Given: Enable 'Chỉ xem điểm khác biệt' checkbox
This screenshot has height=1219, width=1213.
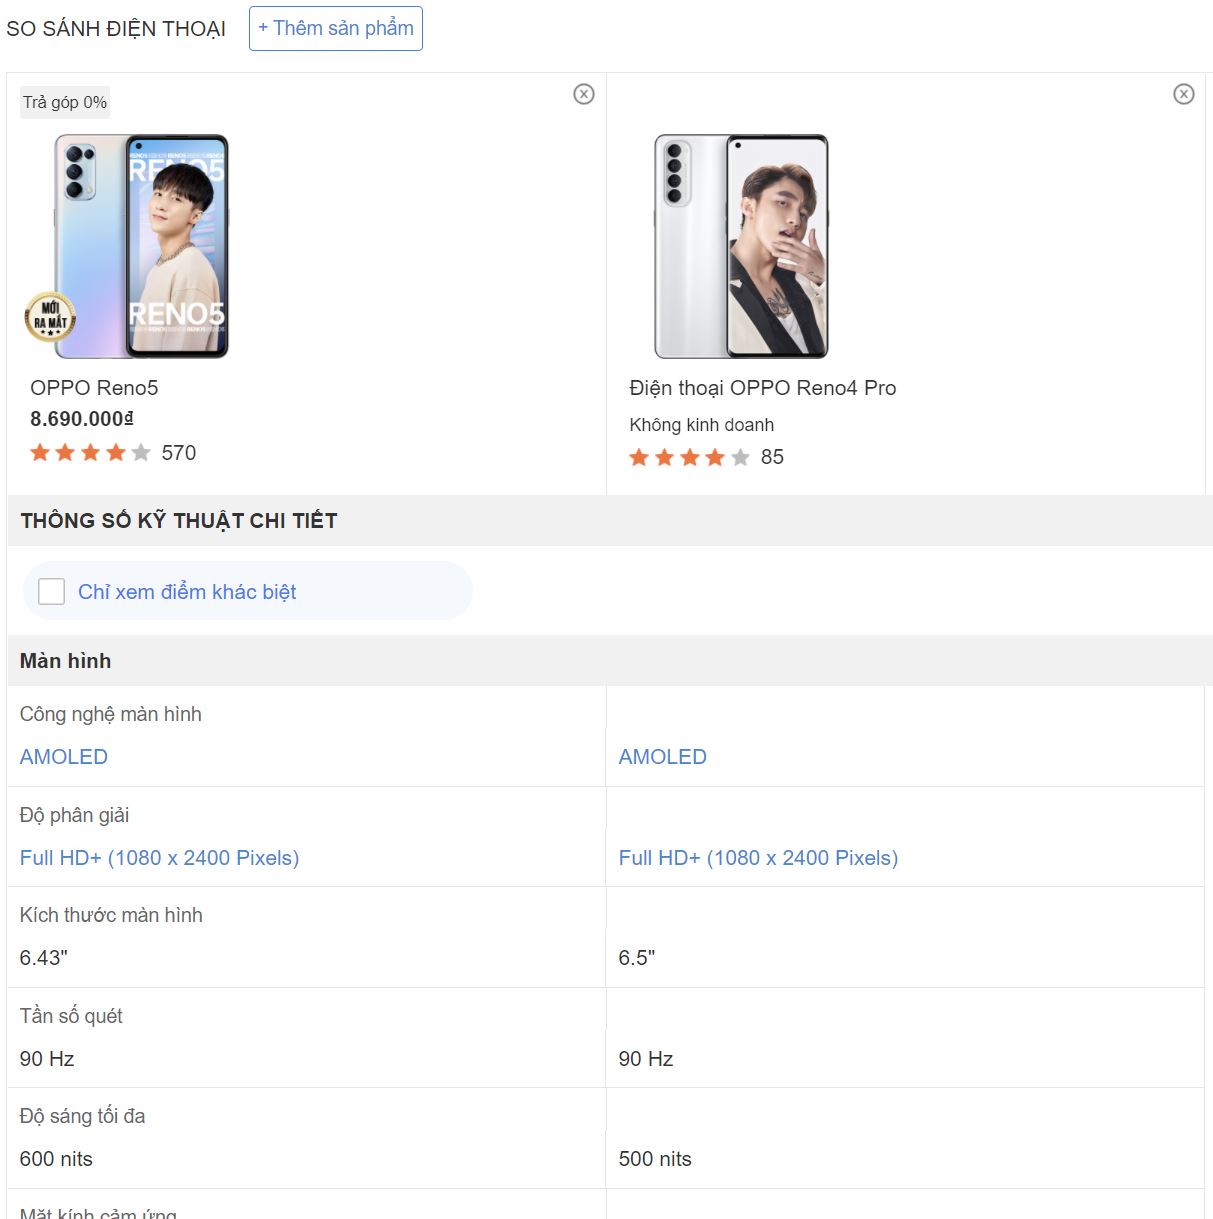Looking at the screenshot, I should [51, 591].
